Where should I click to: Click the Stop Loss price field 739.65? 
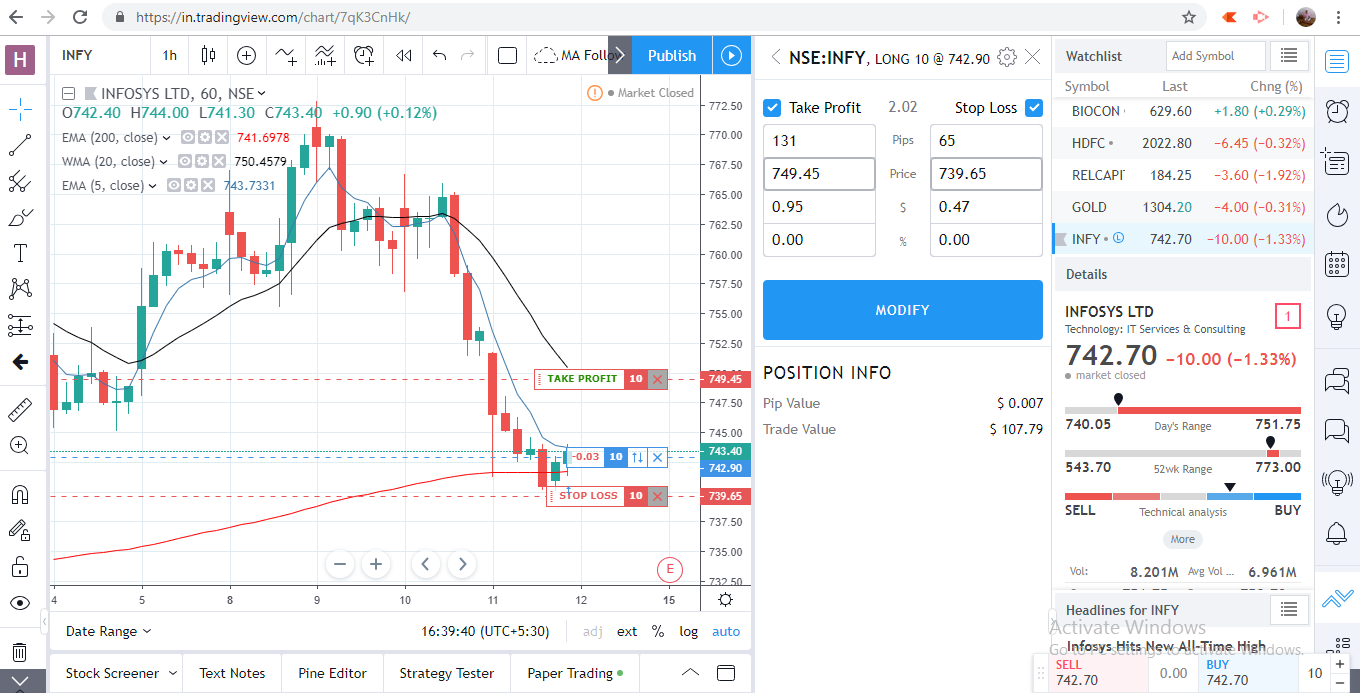tap(986, 174)
